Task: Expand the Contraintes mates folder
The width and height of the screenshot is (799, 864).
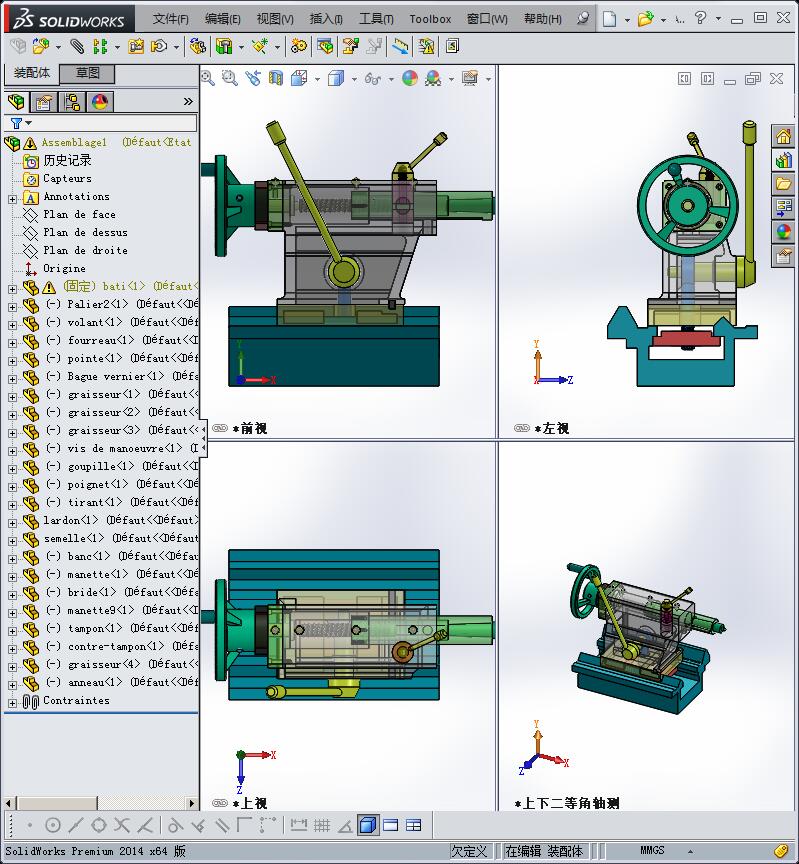Action: (12, 703)
